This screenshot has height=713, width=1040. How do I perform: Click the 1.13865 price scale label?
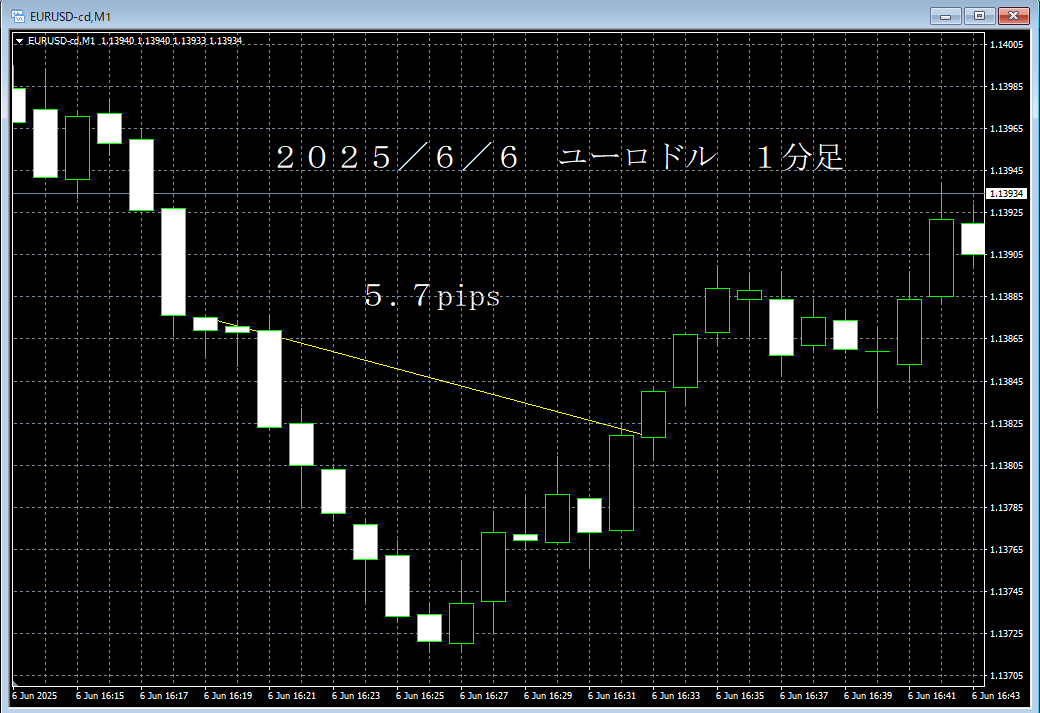[x=1006, y=339]
